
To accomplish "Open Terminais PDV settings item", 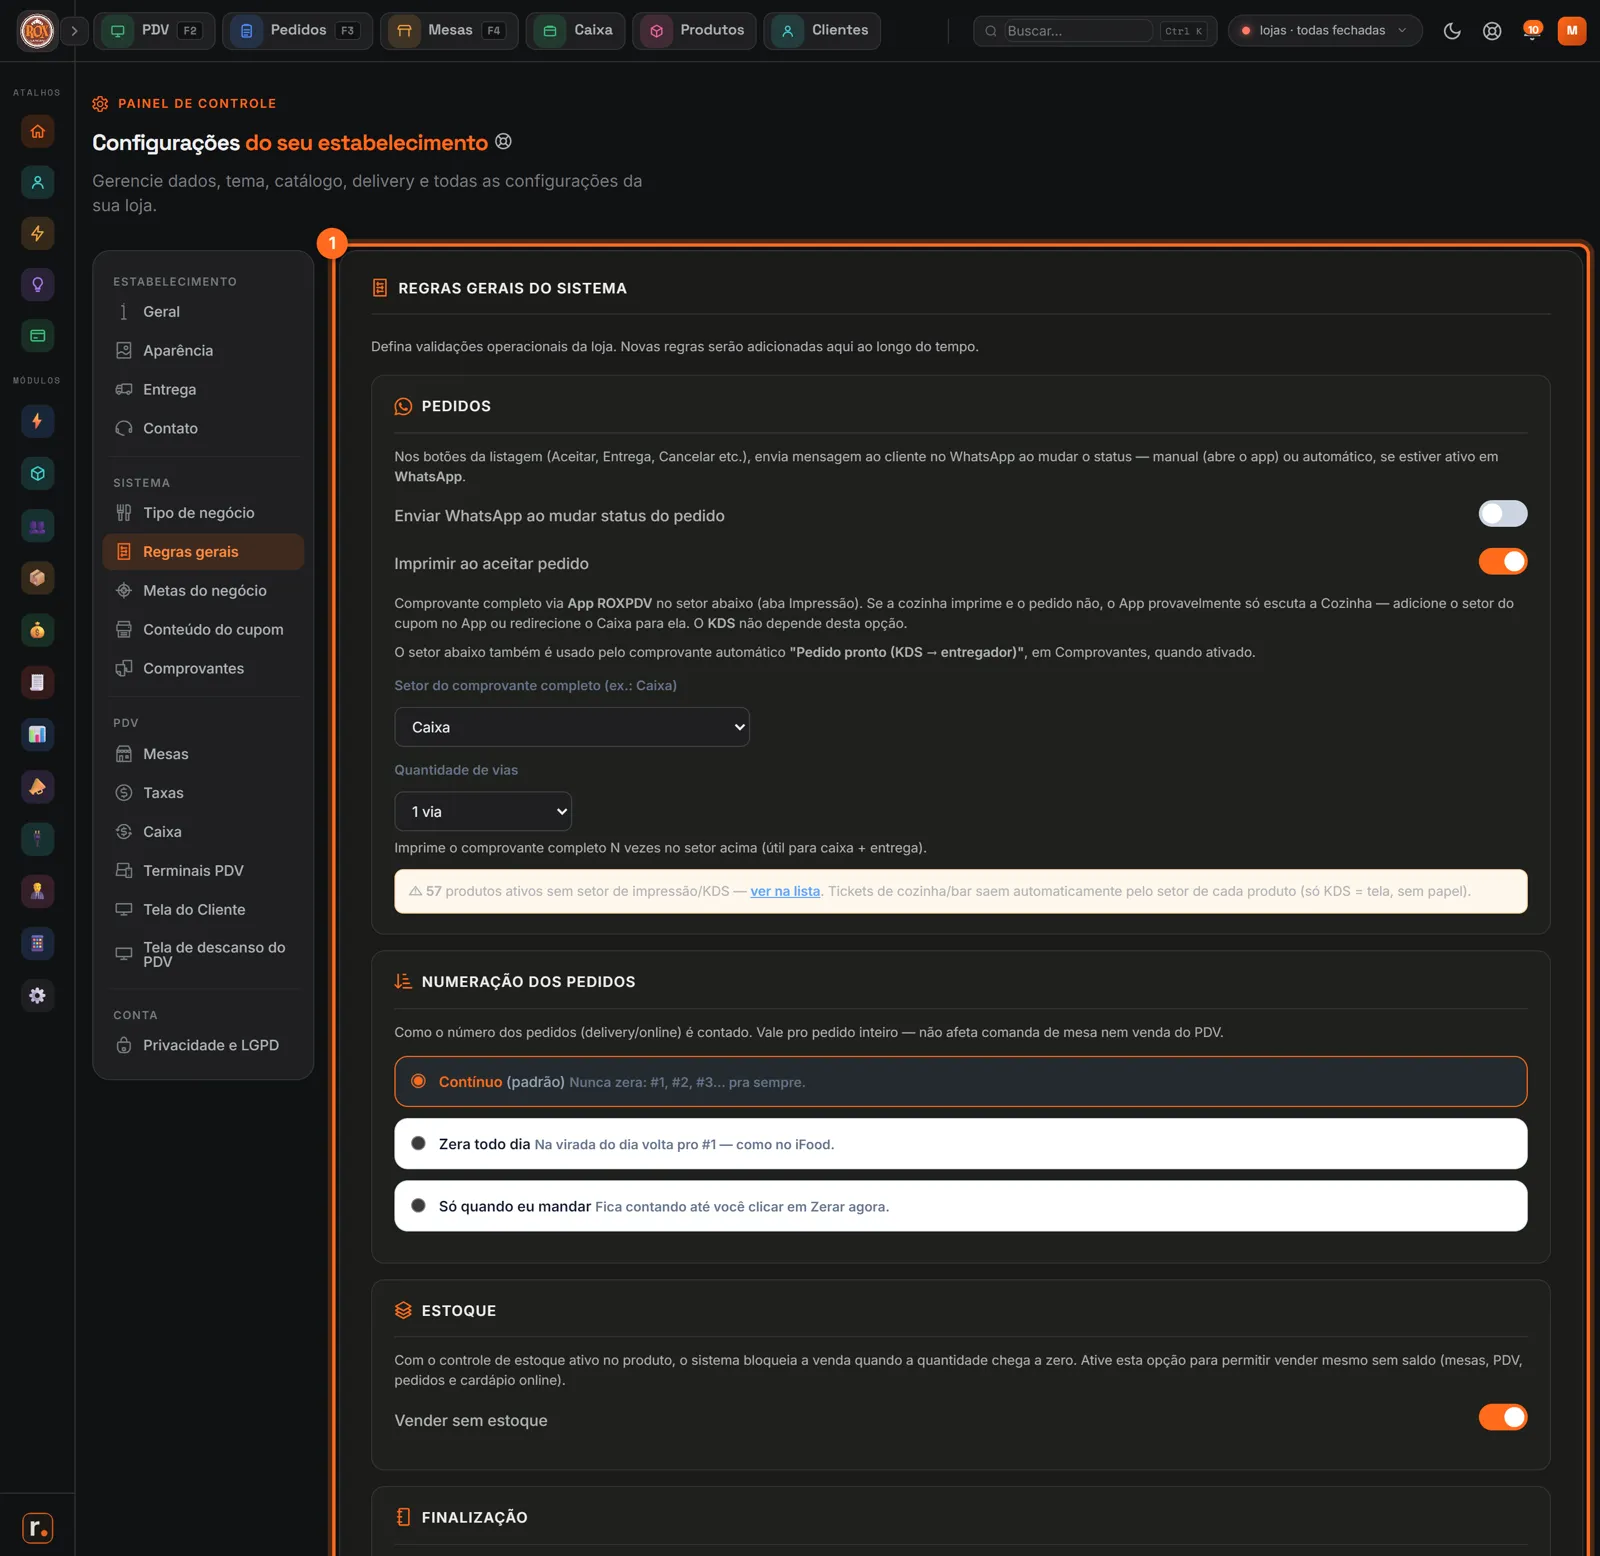I will coord(203,871).
